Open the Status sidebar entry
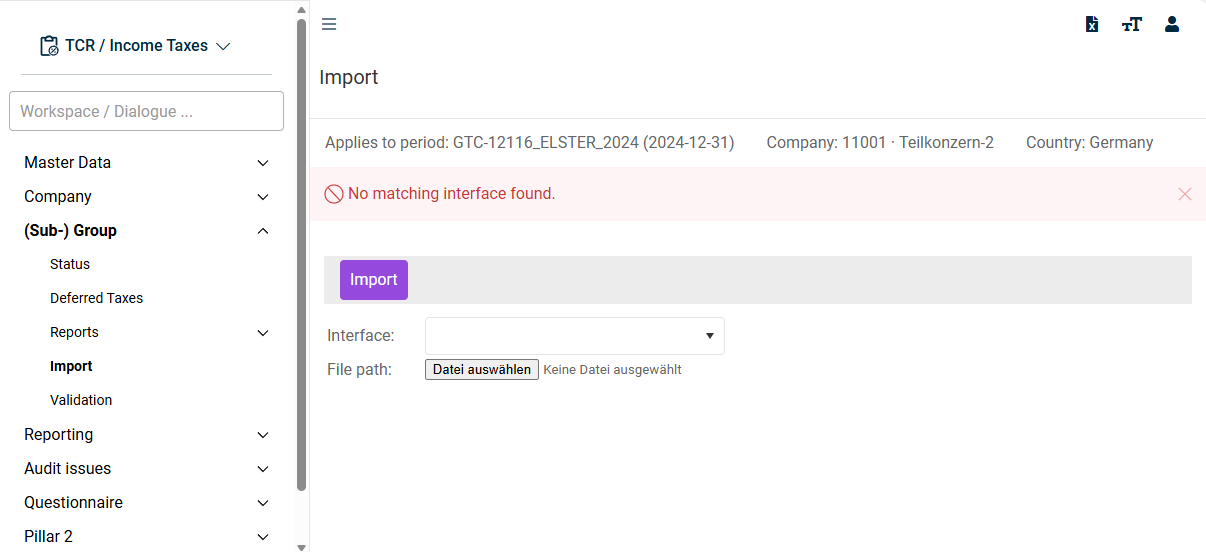This screenshot has height=552, width=1206. [x=70, y=265]
